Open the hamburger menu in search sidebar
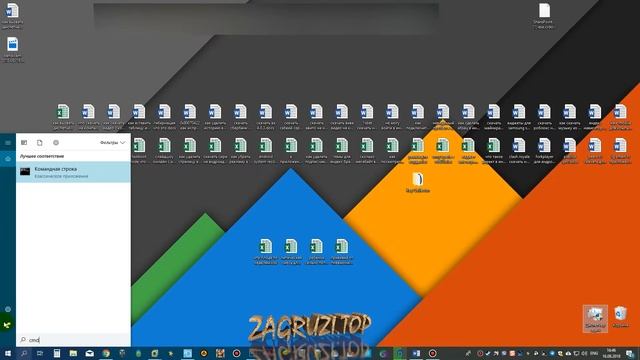 [x=8, y=142]
